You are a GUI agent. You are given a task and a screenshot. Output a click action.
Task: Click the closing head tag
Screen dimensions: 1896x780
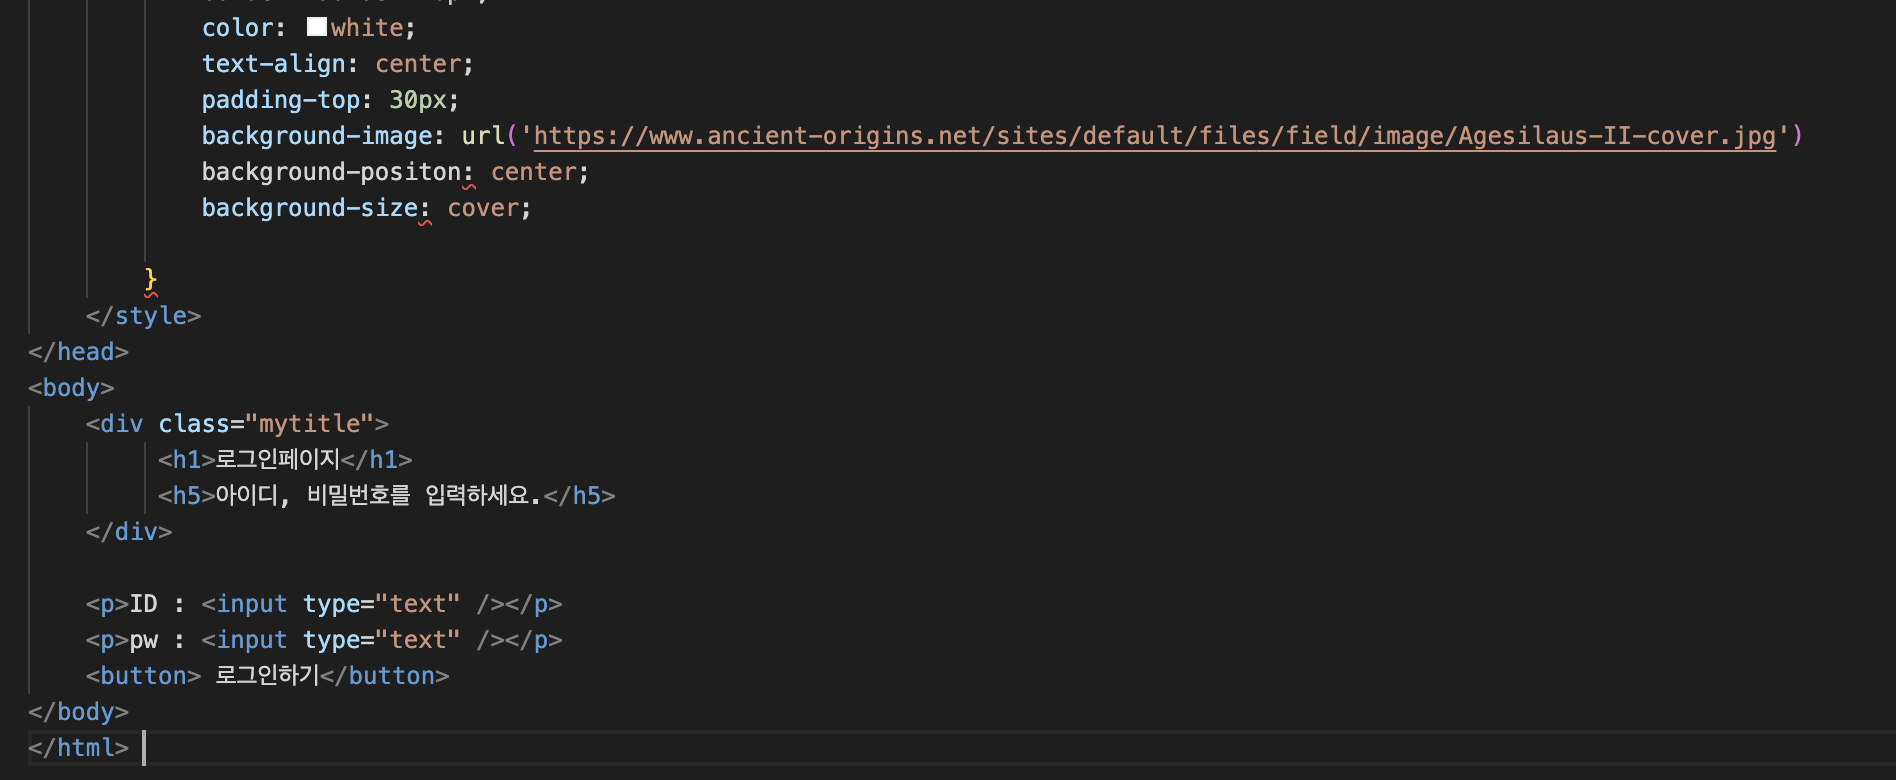(79, 352)
